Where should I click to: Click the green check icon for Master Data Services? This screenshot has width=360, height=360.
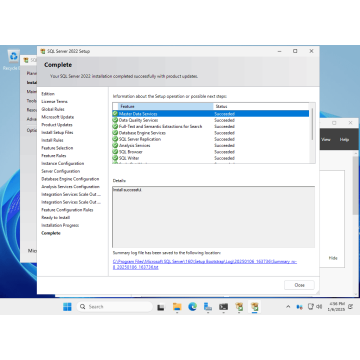pyautogui.click(x=115, y=114)
